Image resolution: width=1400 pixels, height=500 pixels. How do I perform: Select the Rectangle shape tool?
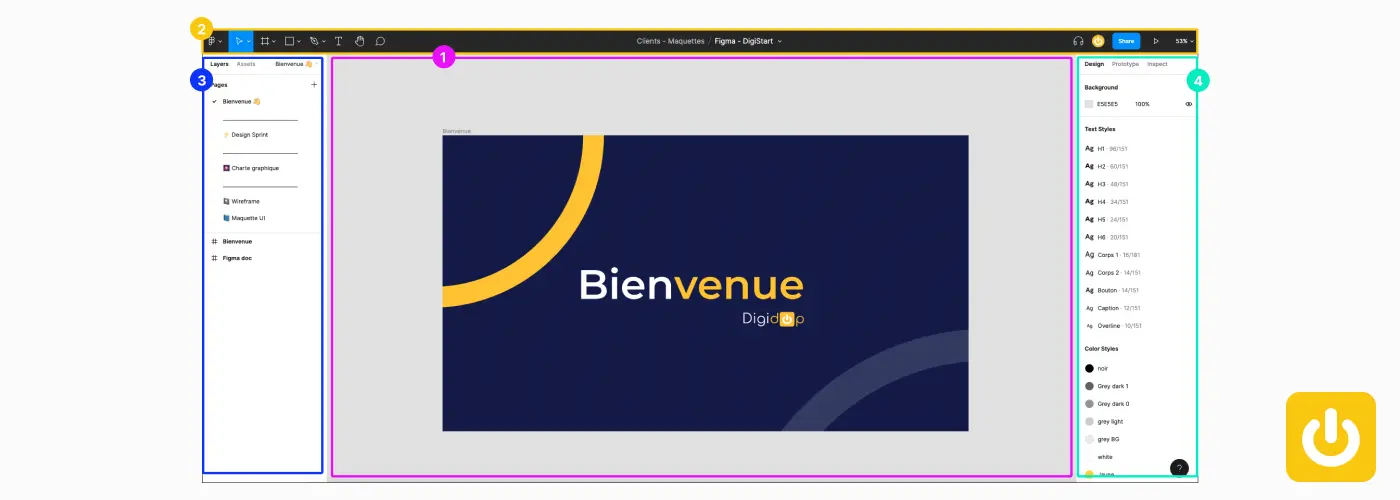289,41
